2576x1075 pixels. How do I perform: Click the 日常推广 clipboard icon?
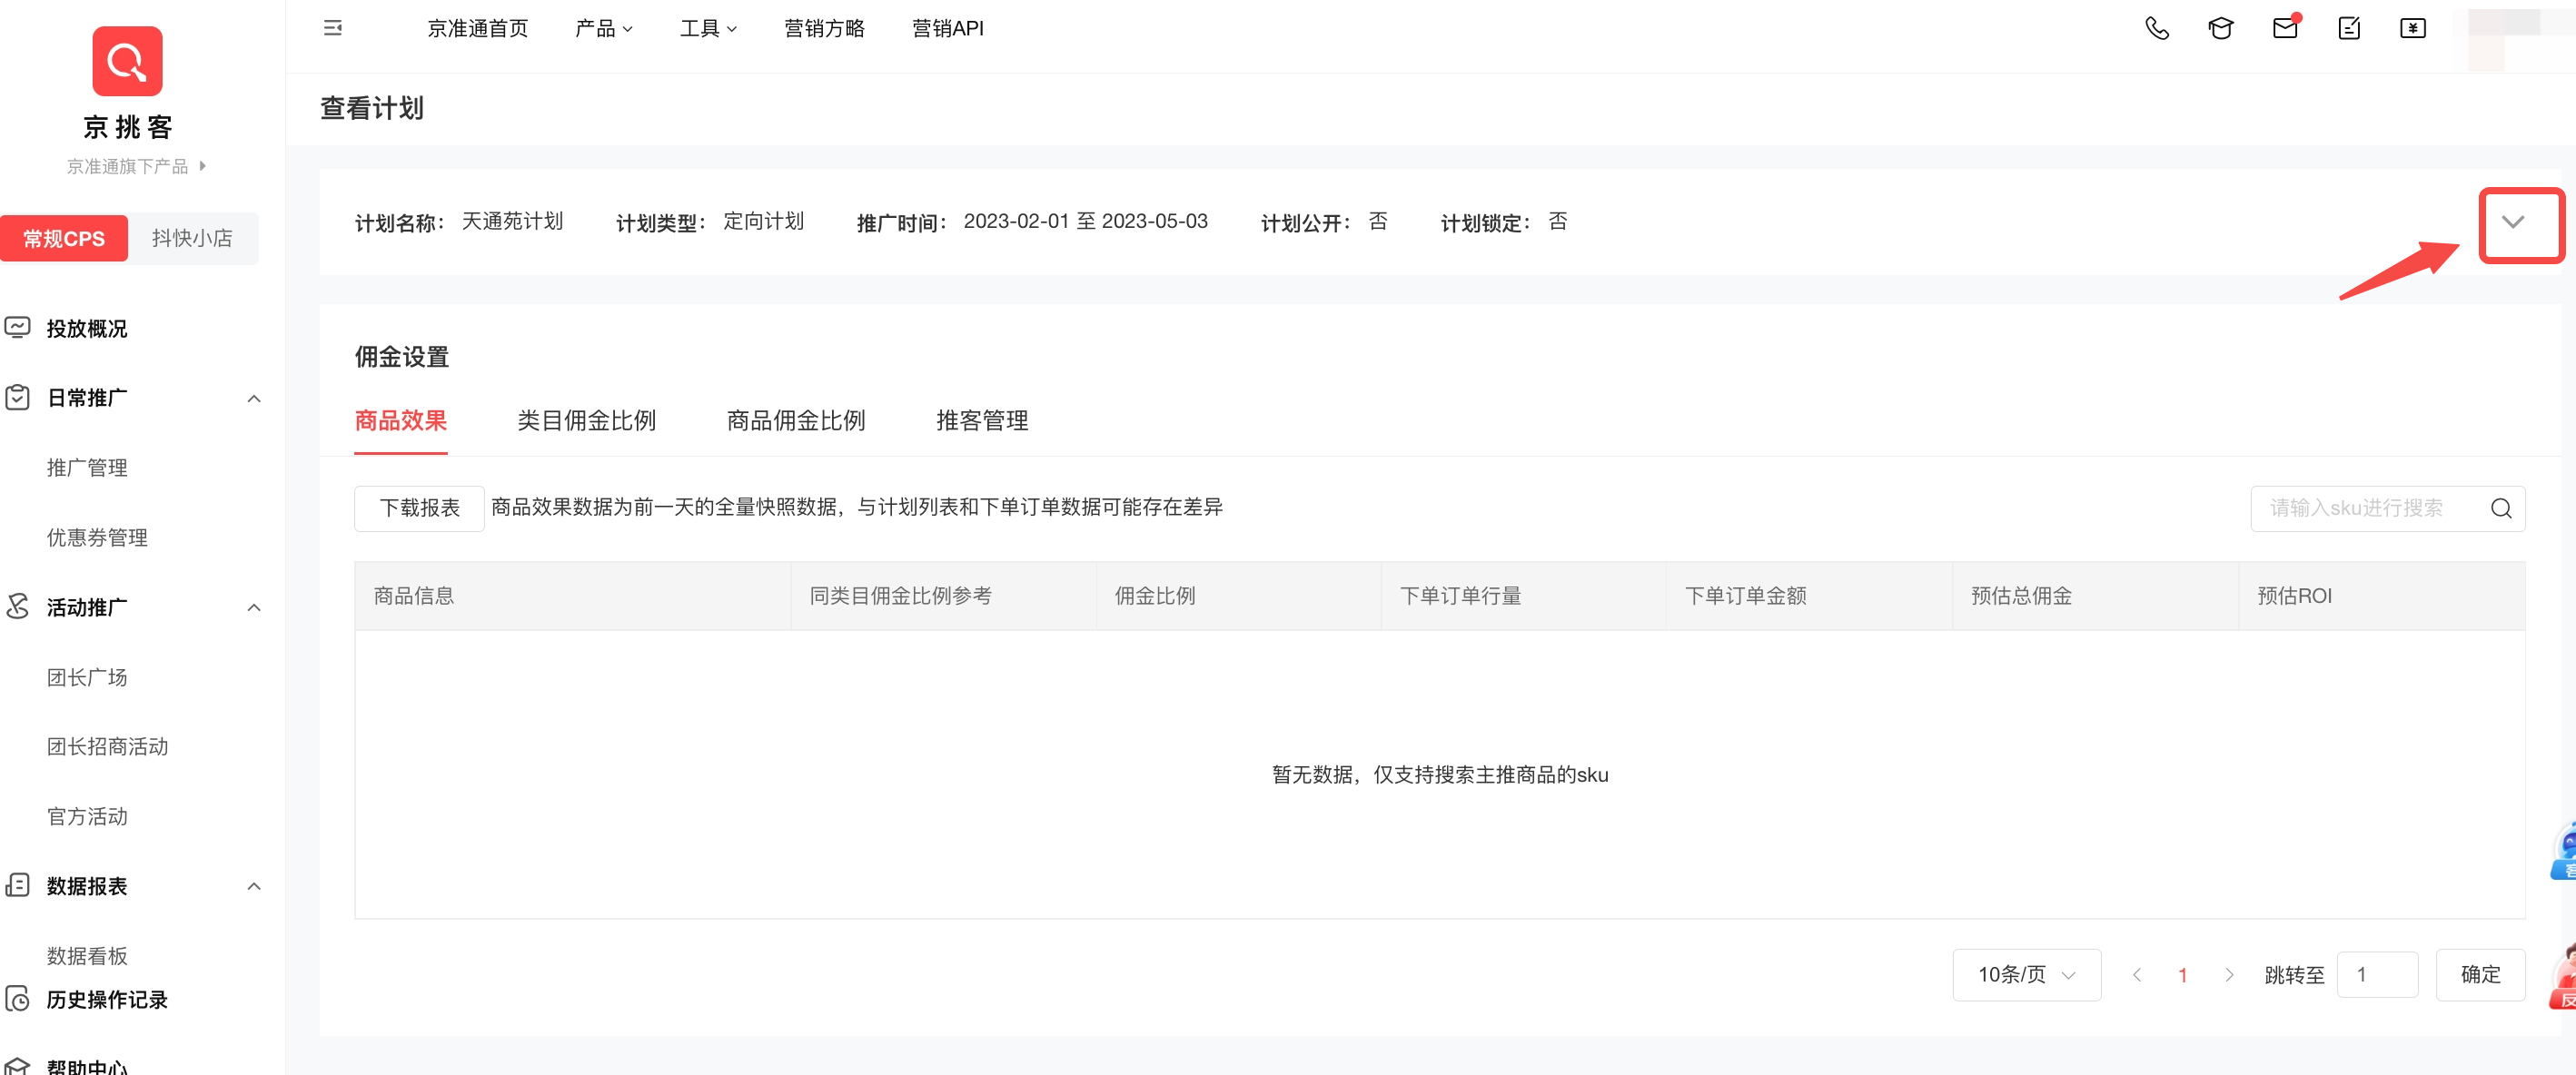click(17, 397)
